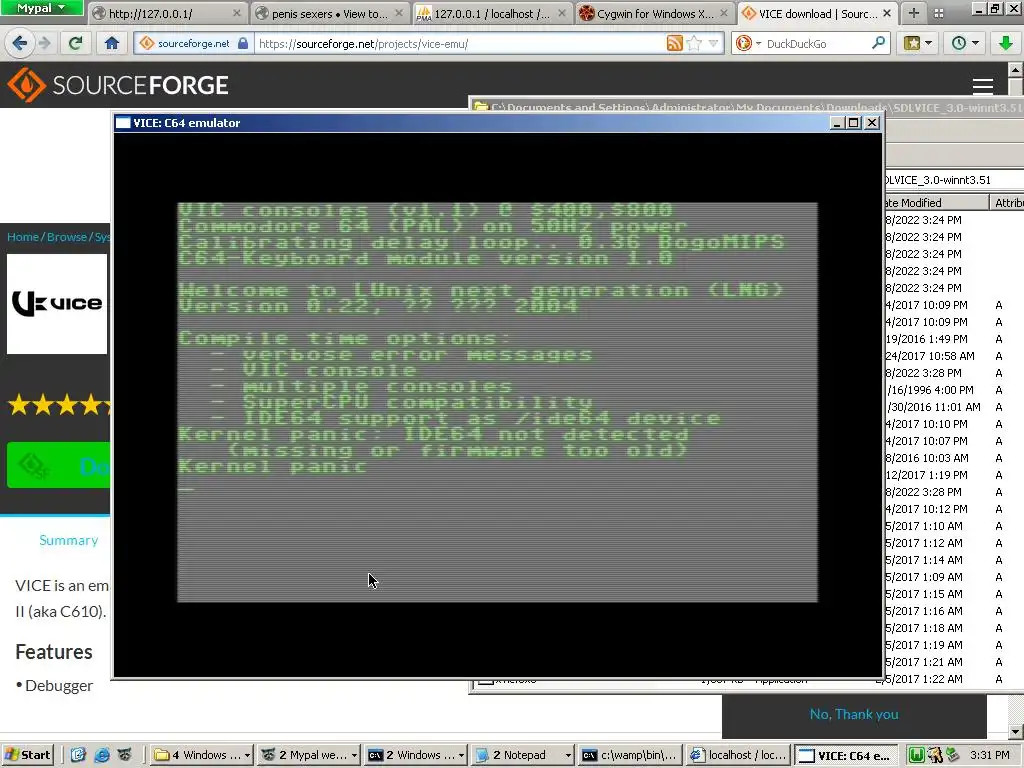This screenshot has height=768, width=1024.
Task: Click the page scrollbar up arrow
Action: (x=1016, y=70)
